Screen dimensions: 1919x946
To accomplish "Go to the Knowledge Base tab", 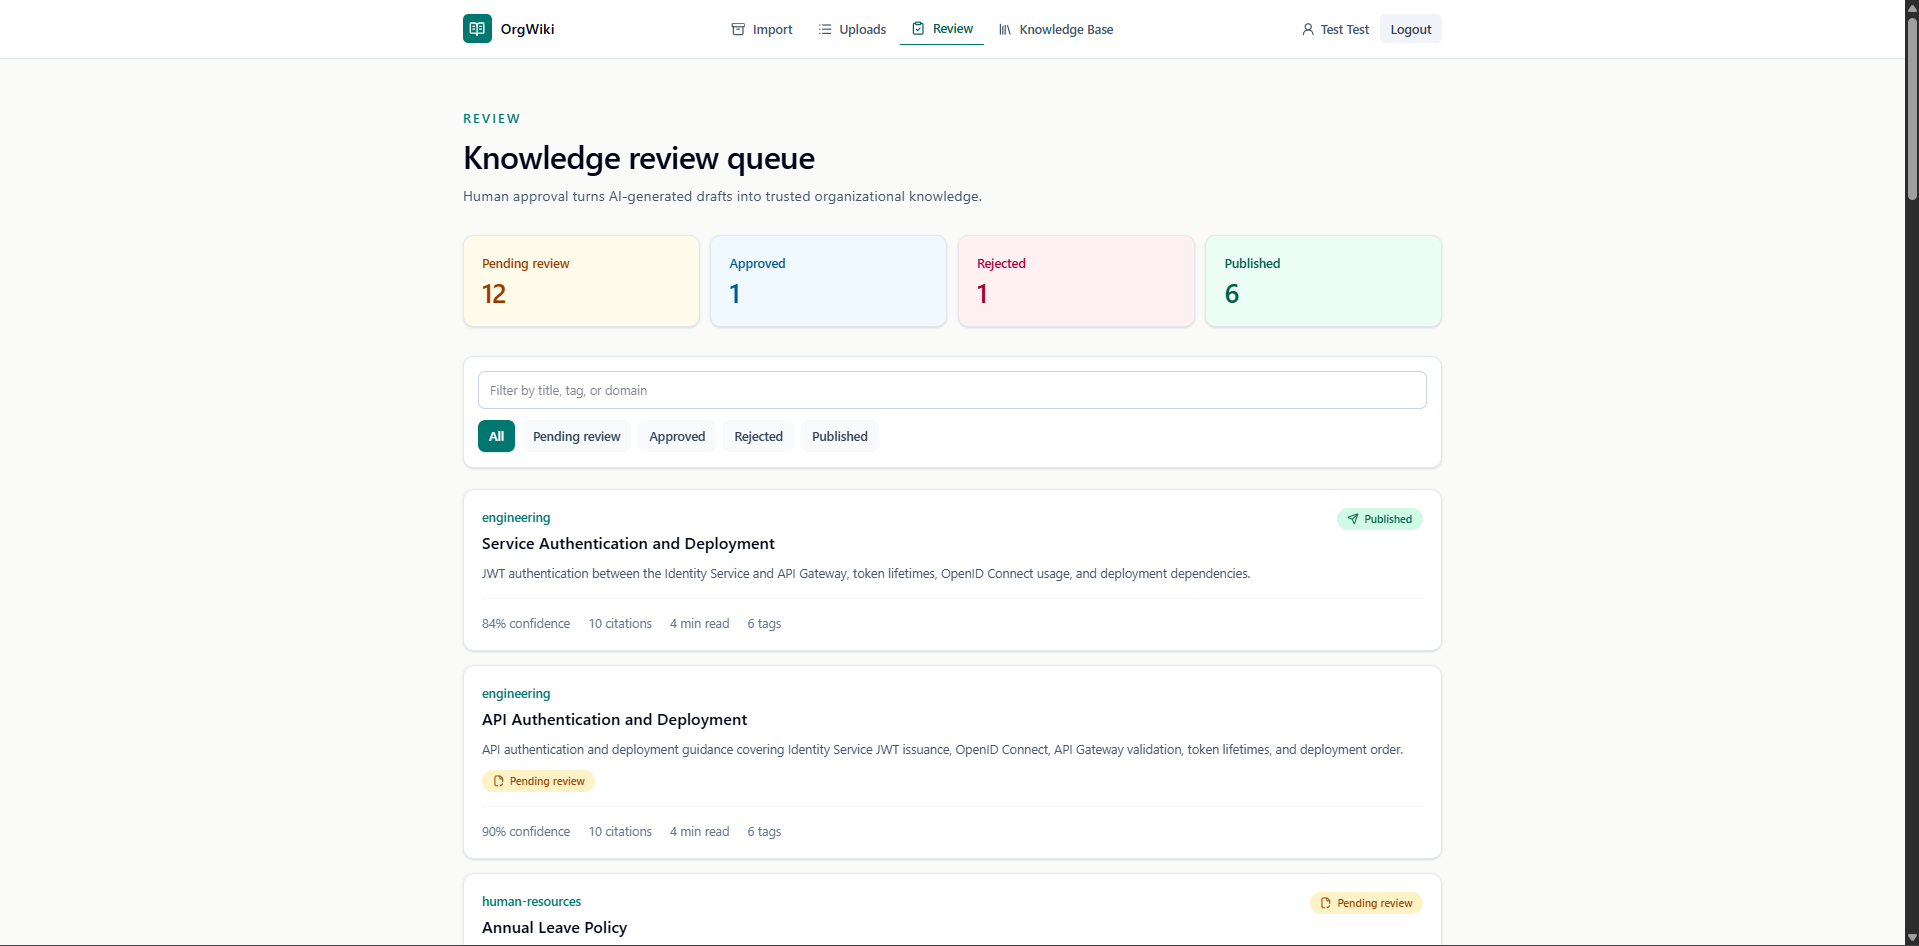I will pos(1056,29).
